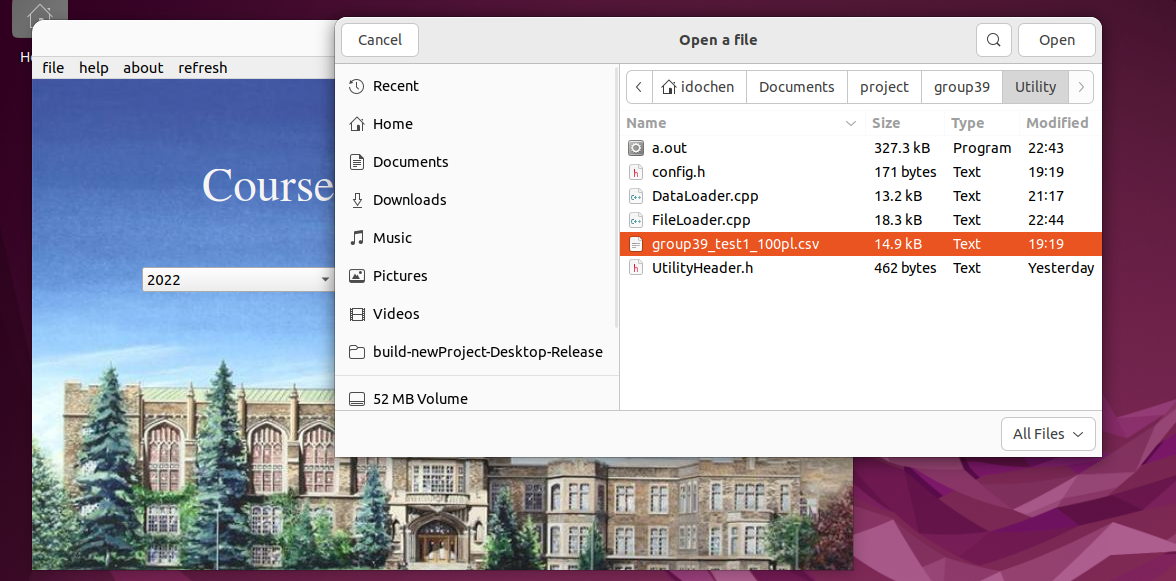Go to the idochen home path segment
This screenshot has width=1176, height=581.
700,87
